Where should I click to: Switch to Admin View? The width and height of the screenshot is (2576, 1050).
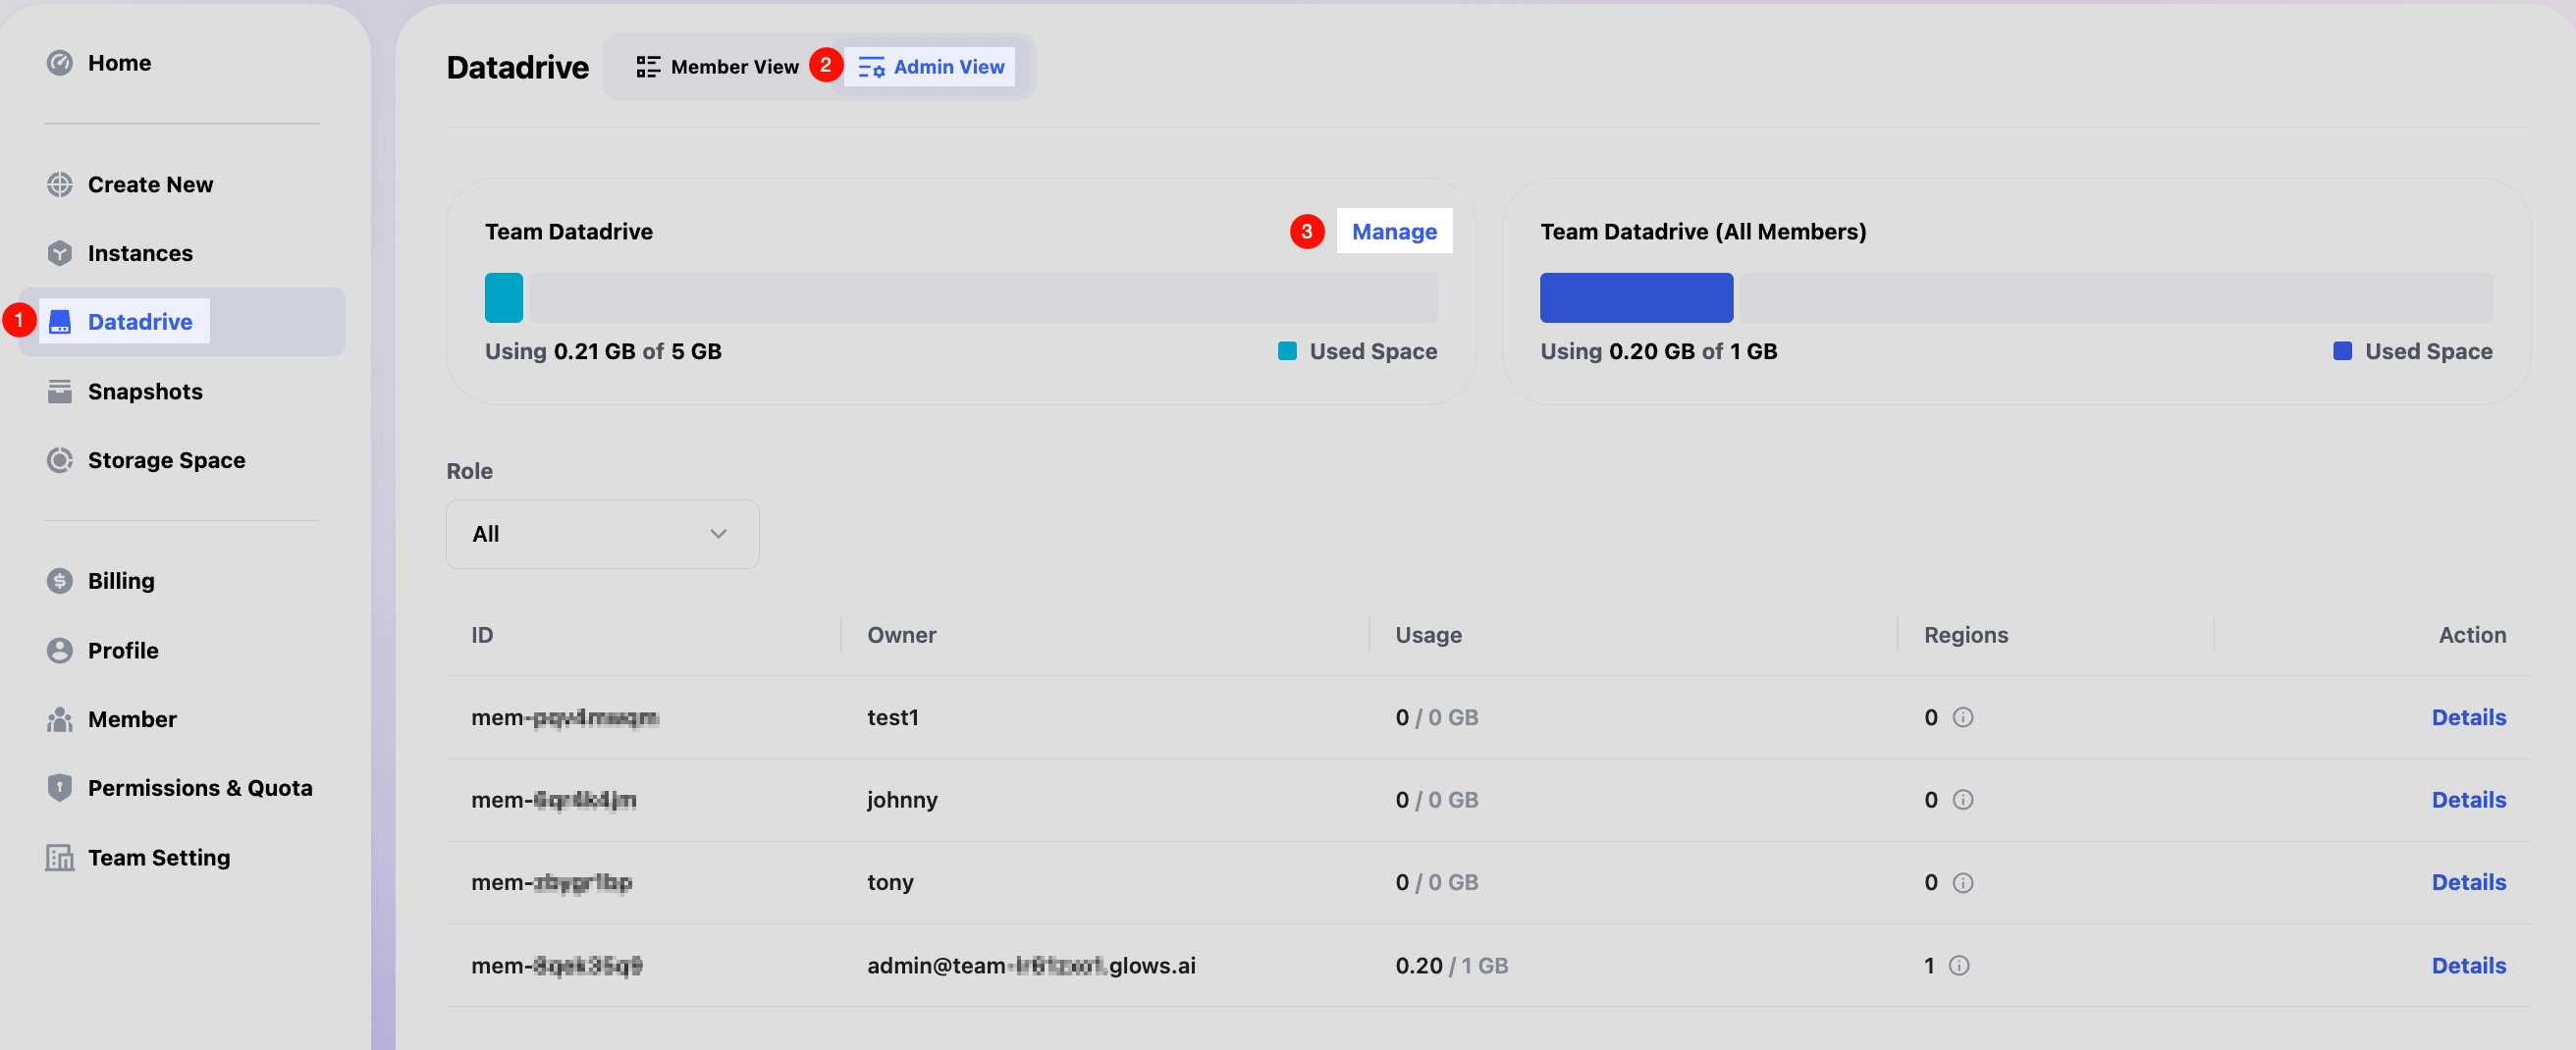click(930, 67)
